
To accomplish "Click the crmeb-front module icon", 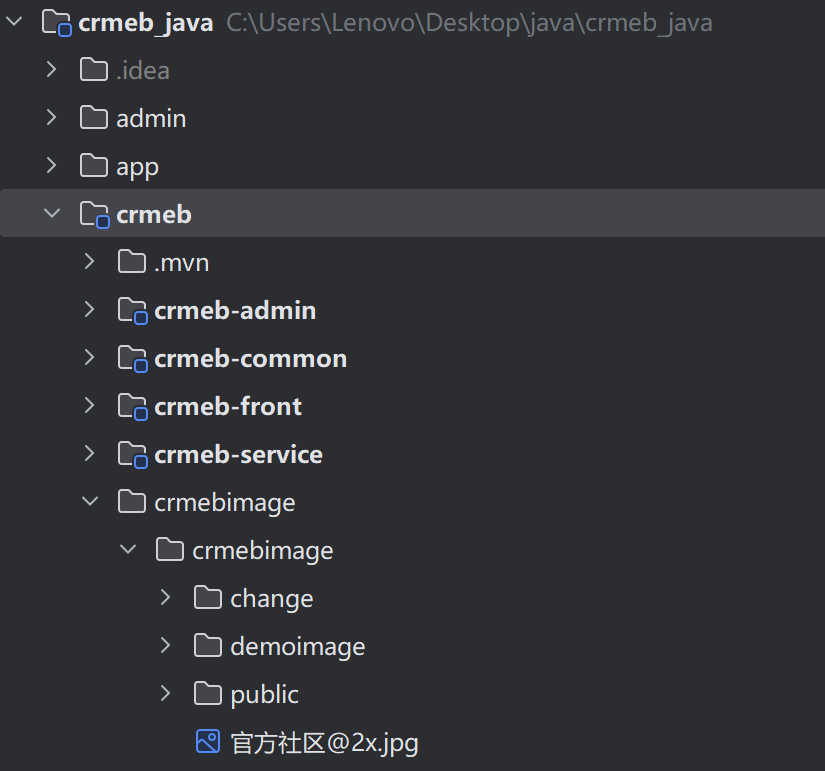I will (x=133, y=406).
